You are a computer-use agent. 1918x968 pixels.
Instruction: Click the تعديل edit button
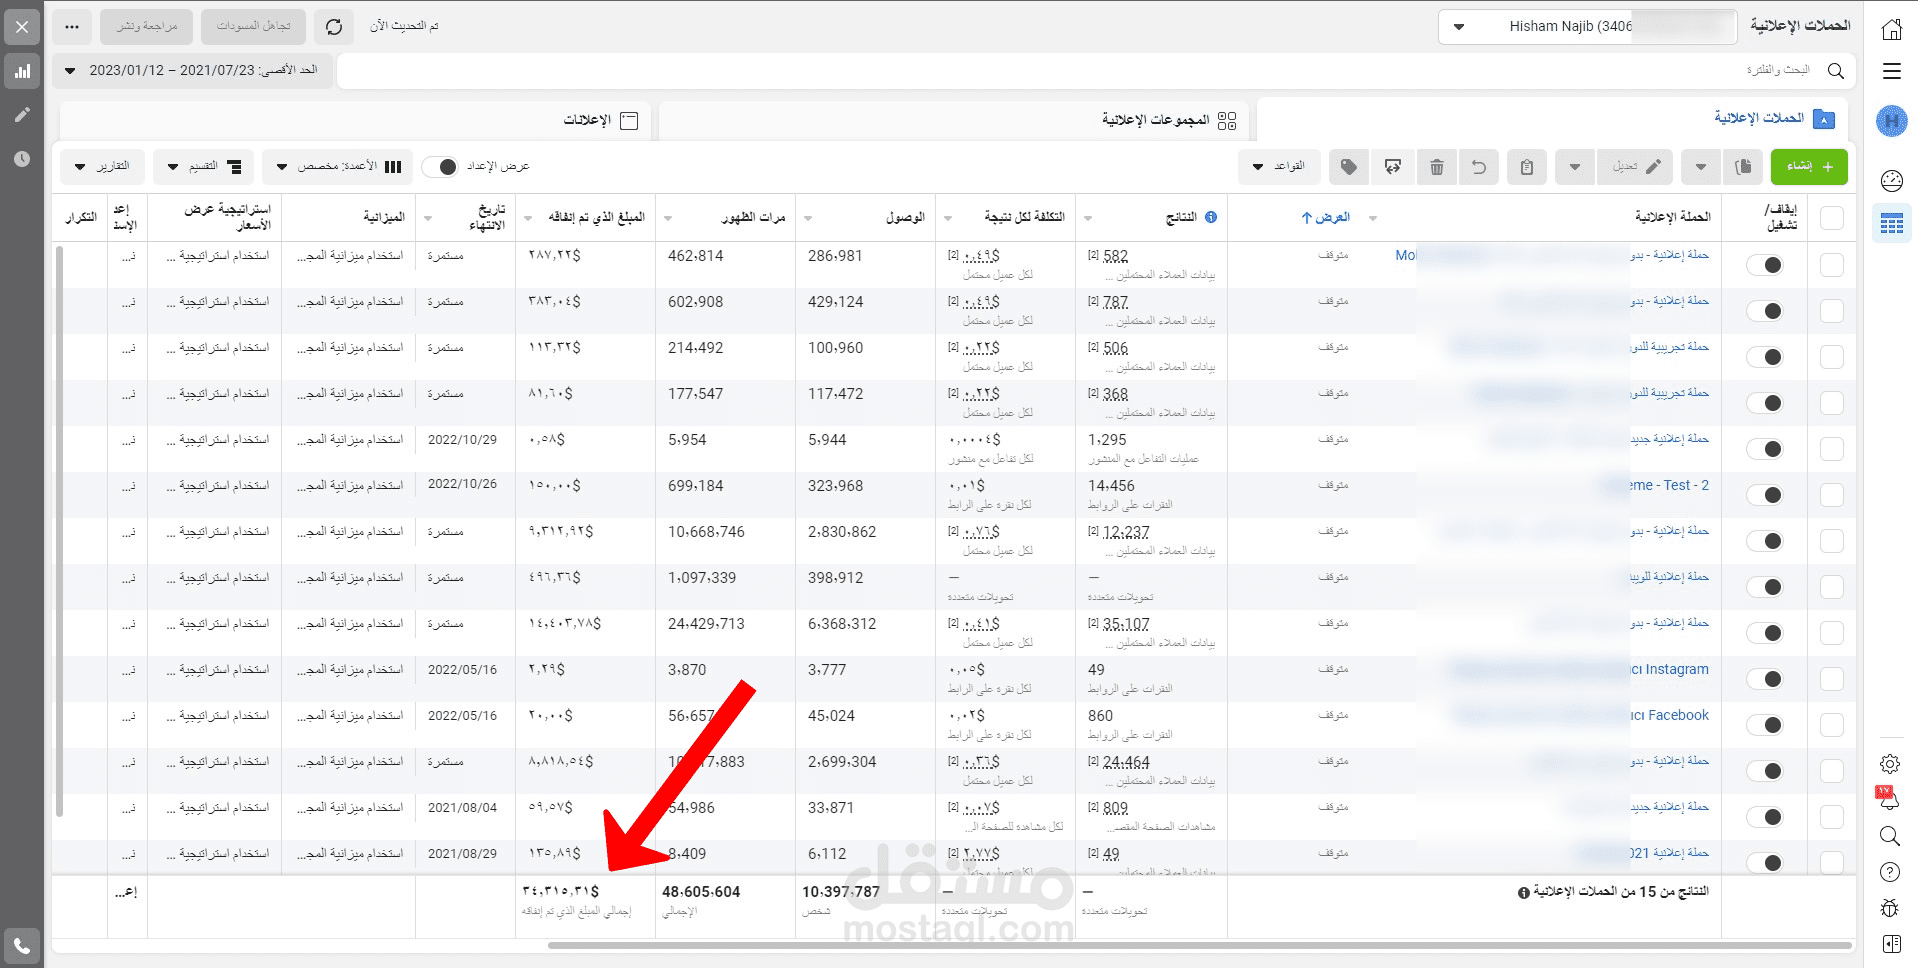pyautogui.click(x=1635, y=167)
